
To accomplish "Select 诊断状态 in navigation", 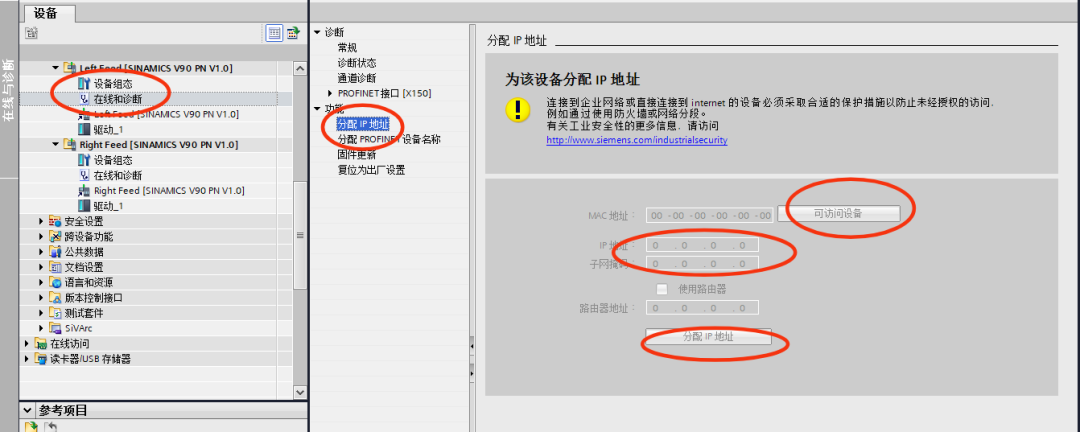I will [357, 63].
